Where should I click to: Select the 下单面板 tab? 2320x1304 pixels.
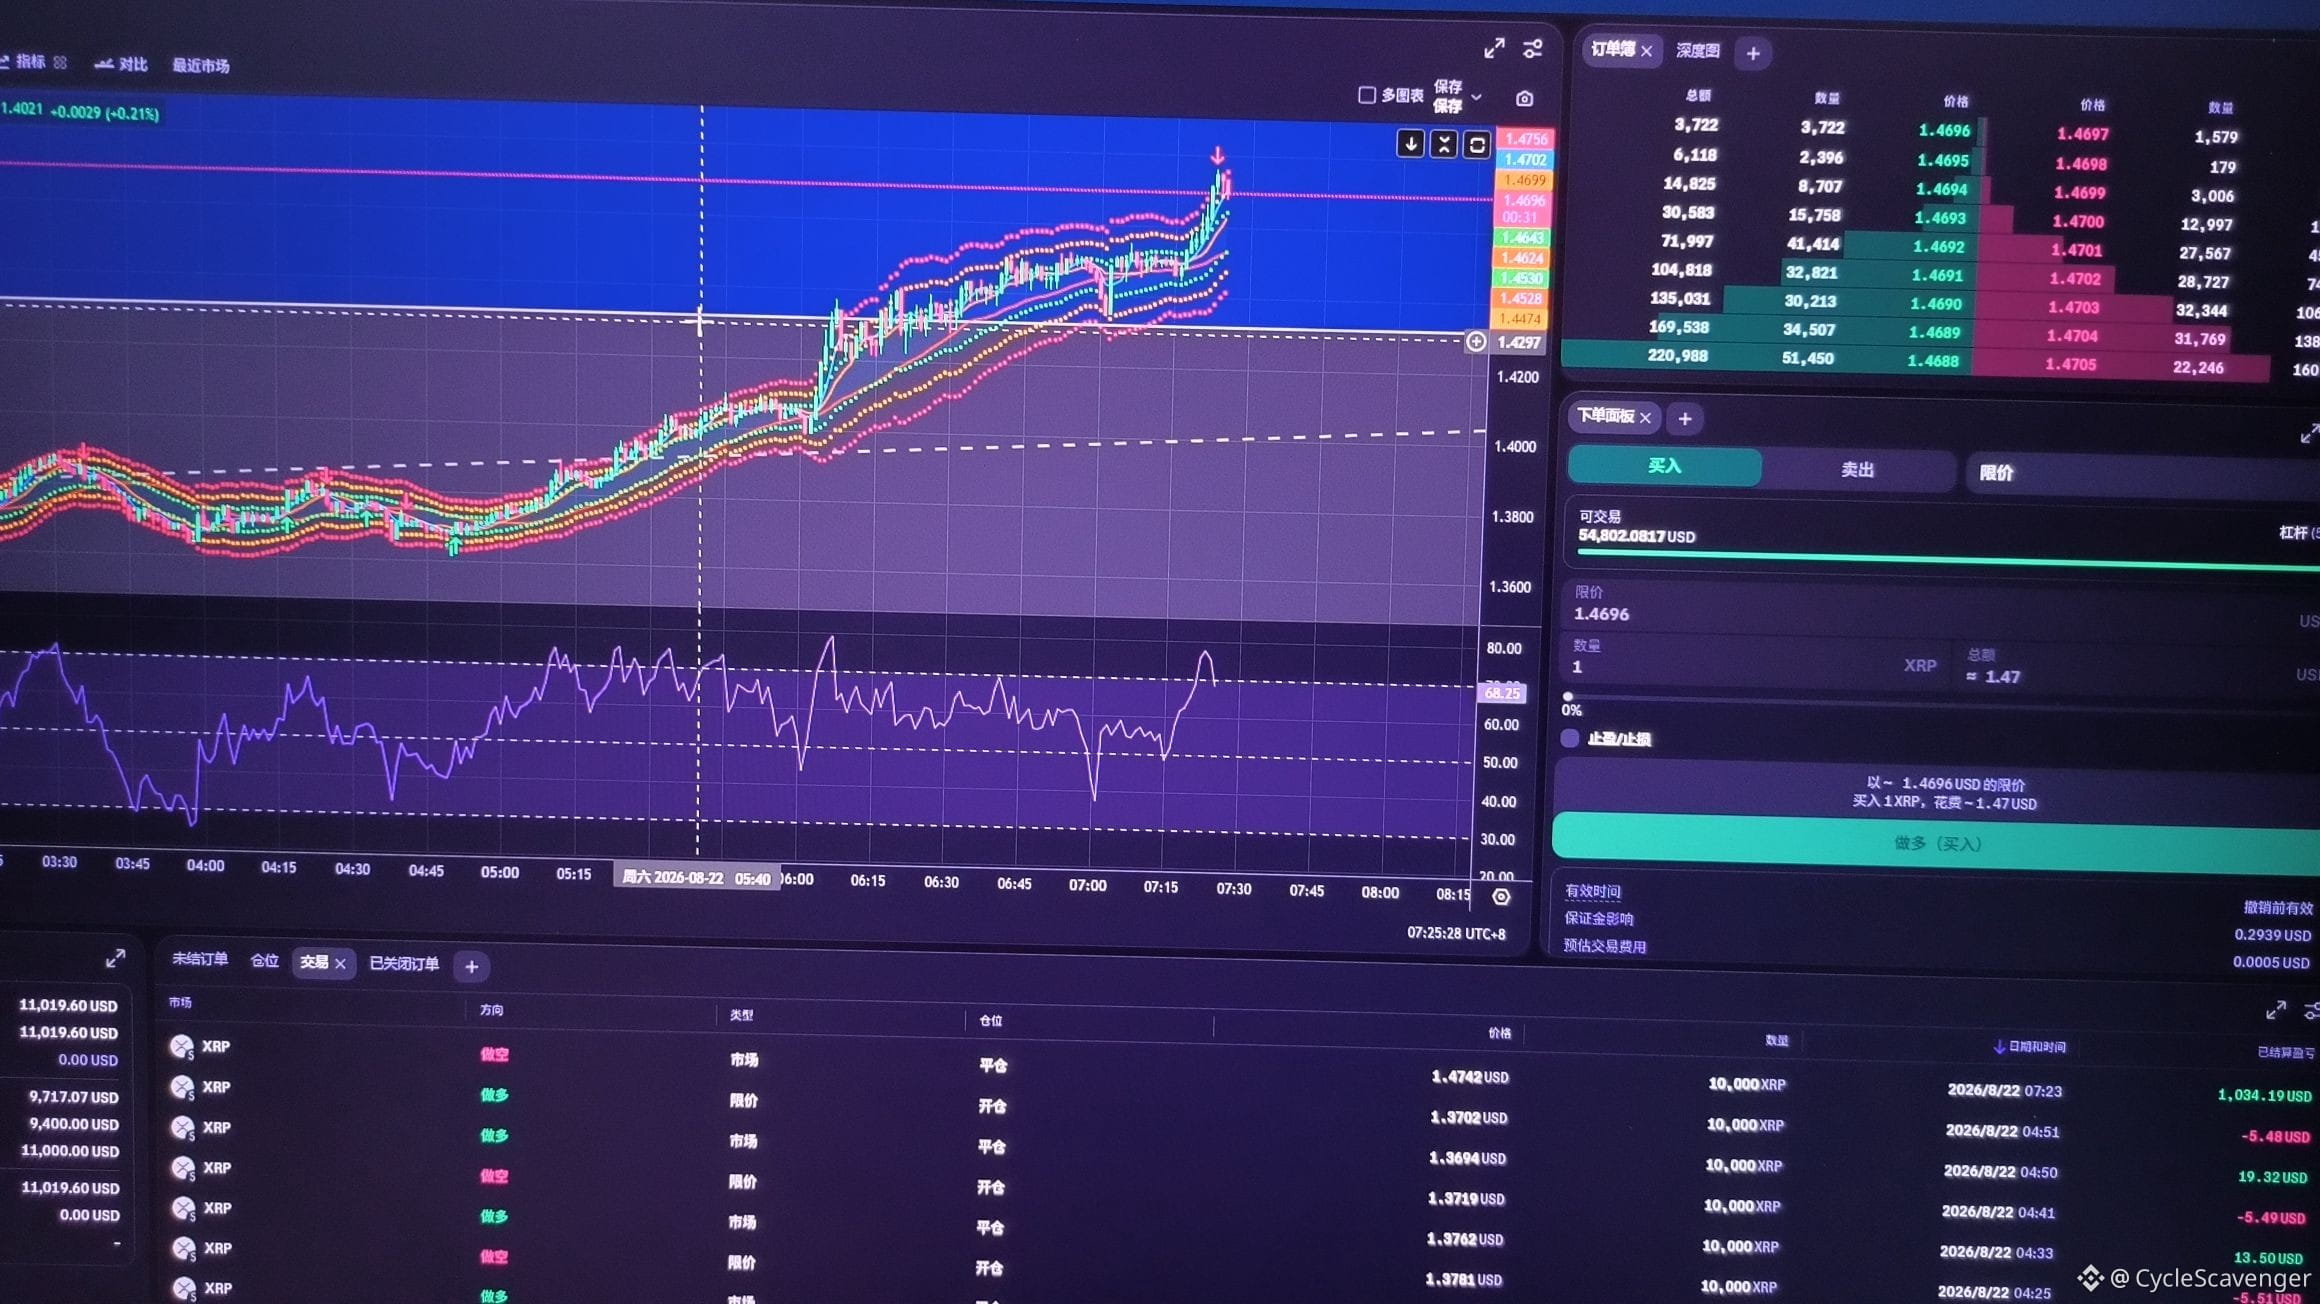1605,416
